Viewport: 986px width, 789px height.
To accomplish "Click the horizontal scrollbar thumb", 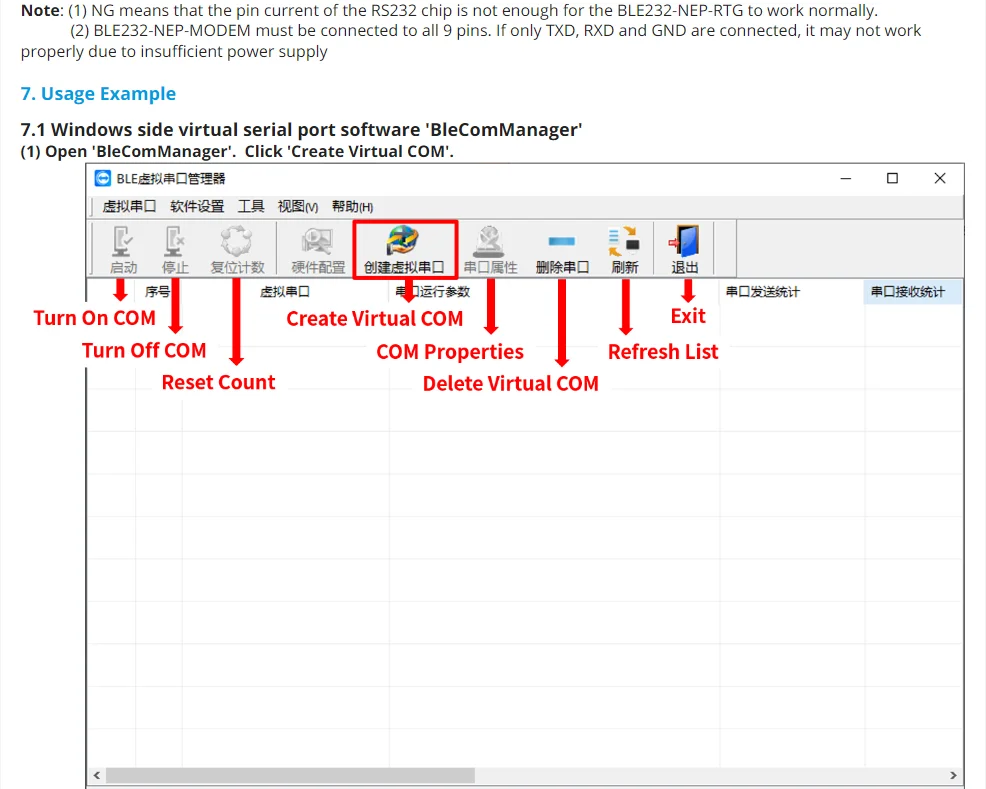I will pyautogui.click(x=290, y=775).
